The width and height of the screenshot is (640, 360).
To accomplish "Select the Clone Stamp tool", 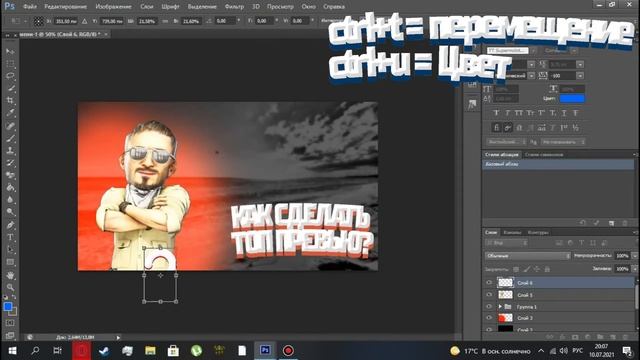I will pyautogui.click(x=10, y=151).
